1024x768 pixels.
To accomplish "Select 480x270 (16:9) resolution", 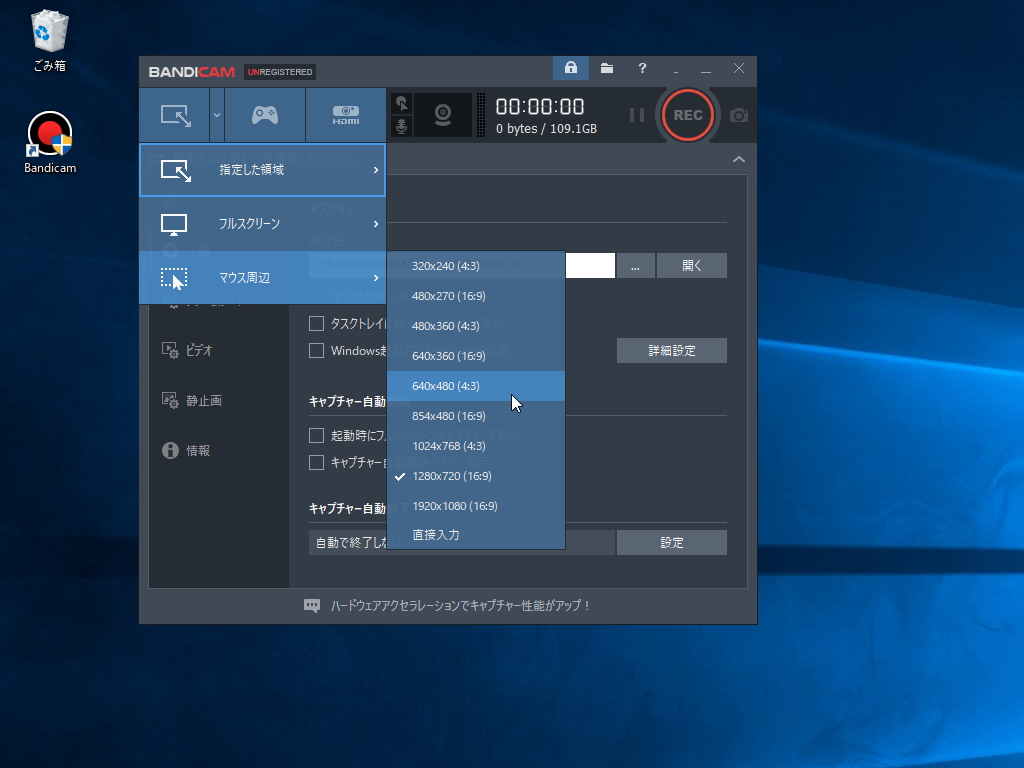I will [475, 296].
